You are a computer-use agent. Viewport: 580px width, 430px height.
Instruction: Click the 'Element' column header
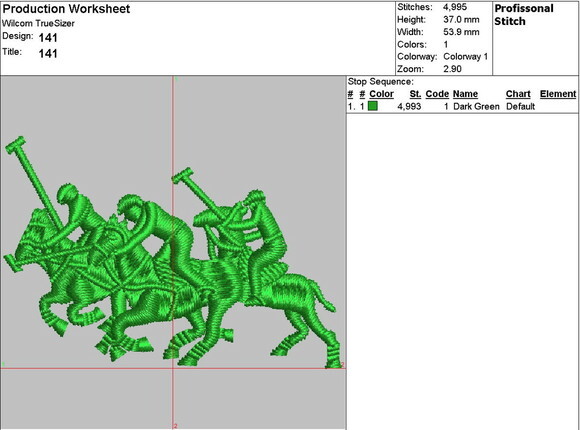tap(558, 94)
